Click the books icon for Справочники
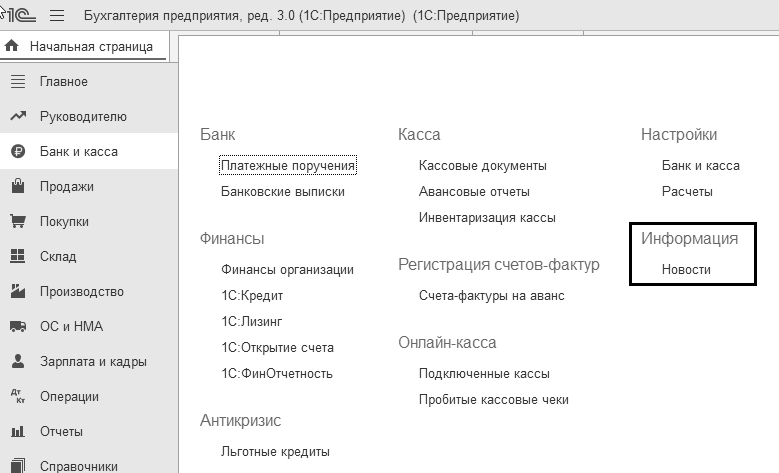The width and height of the screenshot is (779, 473). (x=17, y=466)
